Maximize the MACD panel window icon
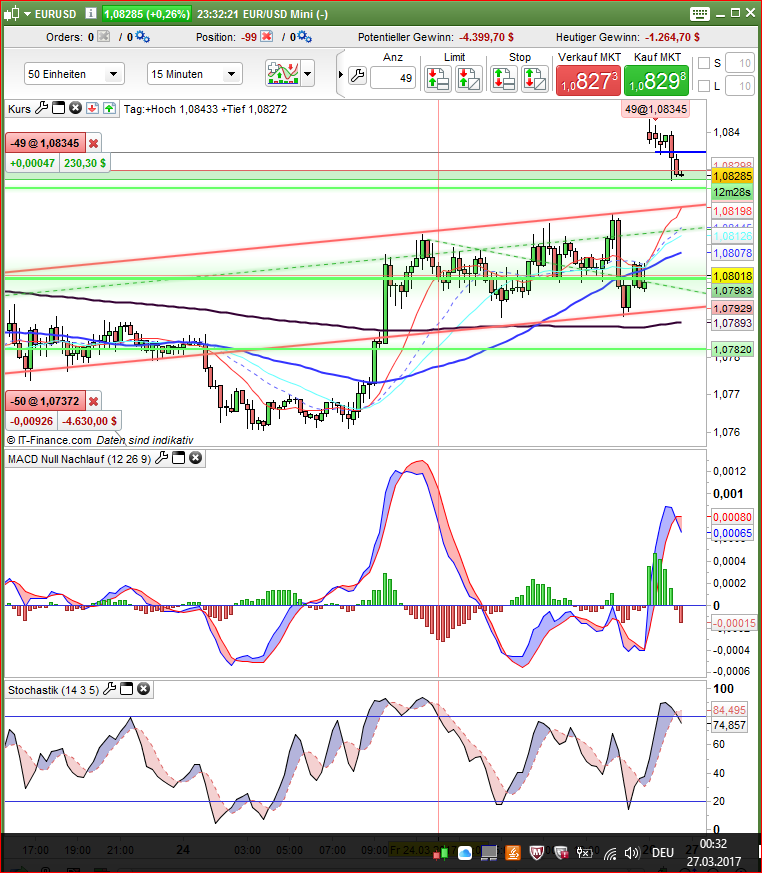Viewport: 762px width, 873px height. tap(178, 458)
